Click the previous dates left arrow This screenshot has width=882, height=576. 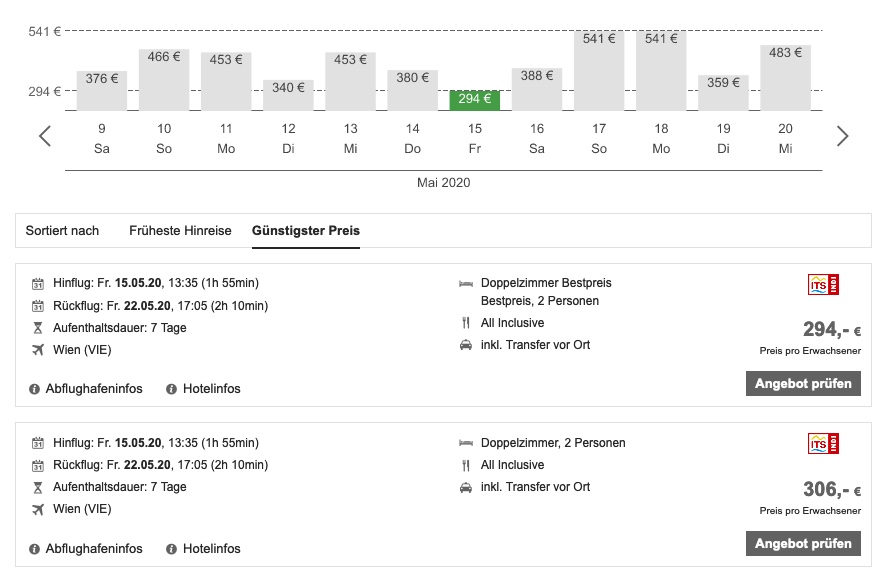(45, 136)
